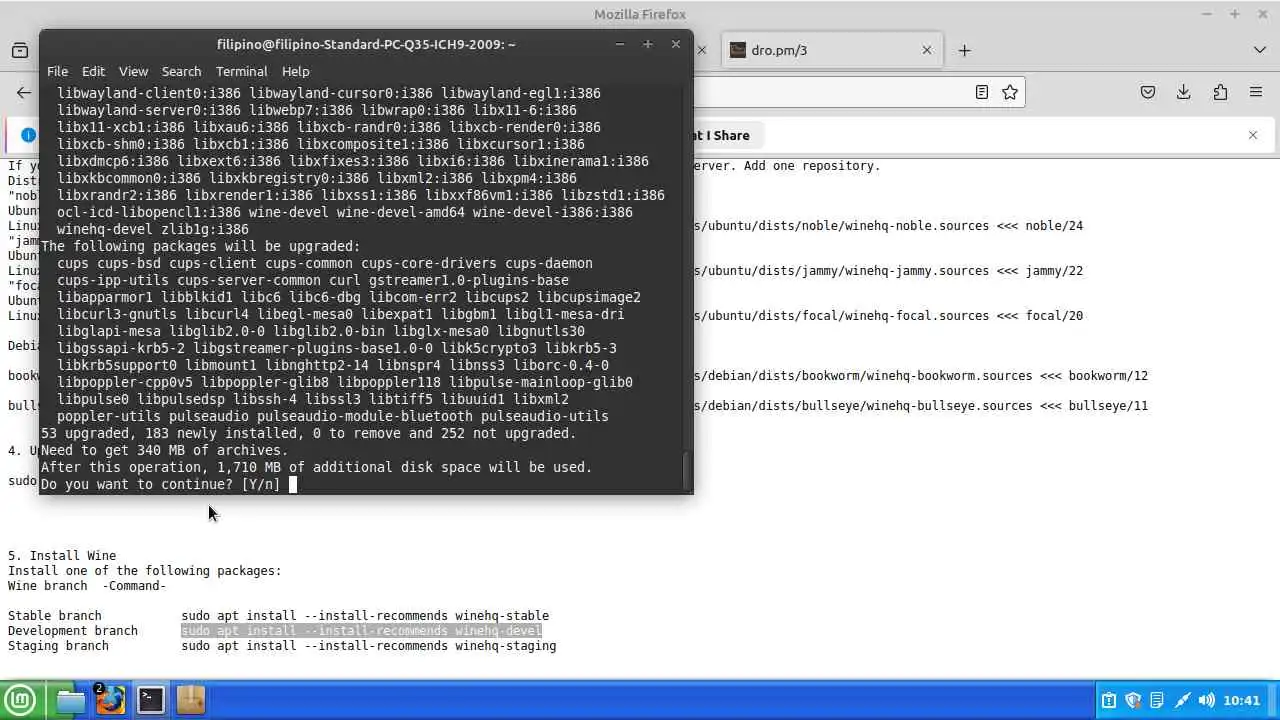
Task: Toggle reader view in Firefox address bar
Action: click(x=982, y=92)
